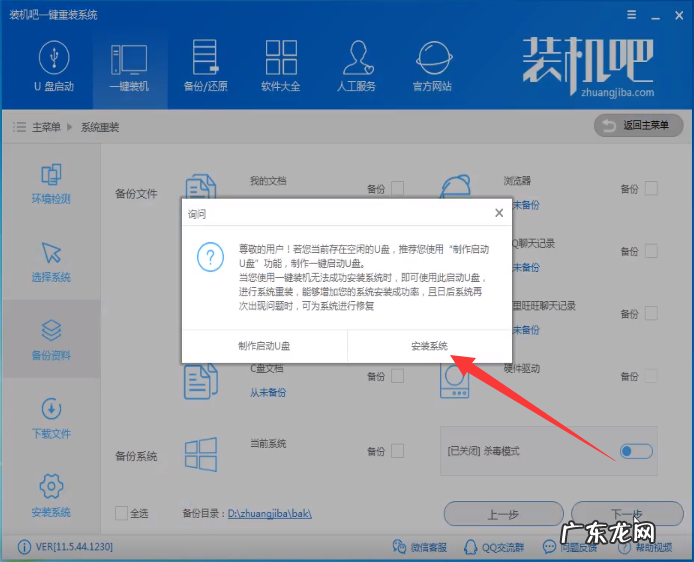
Task: Check 备份 for 当前系统
Action: coord(397,451)
